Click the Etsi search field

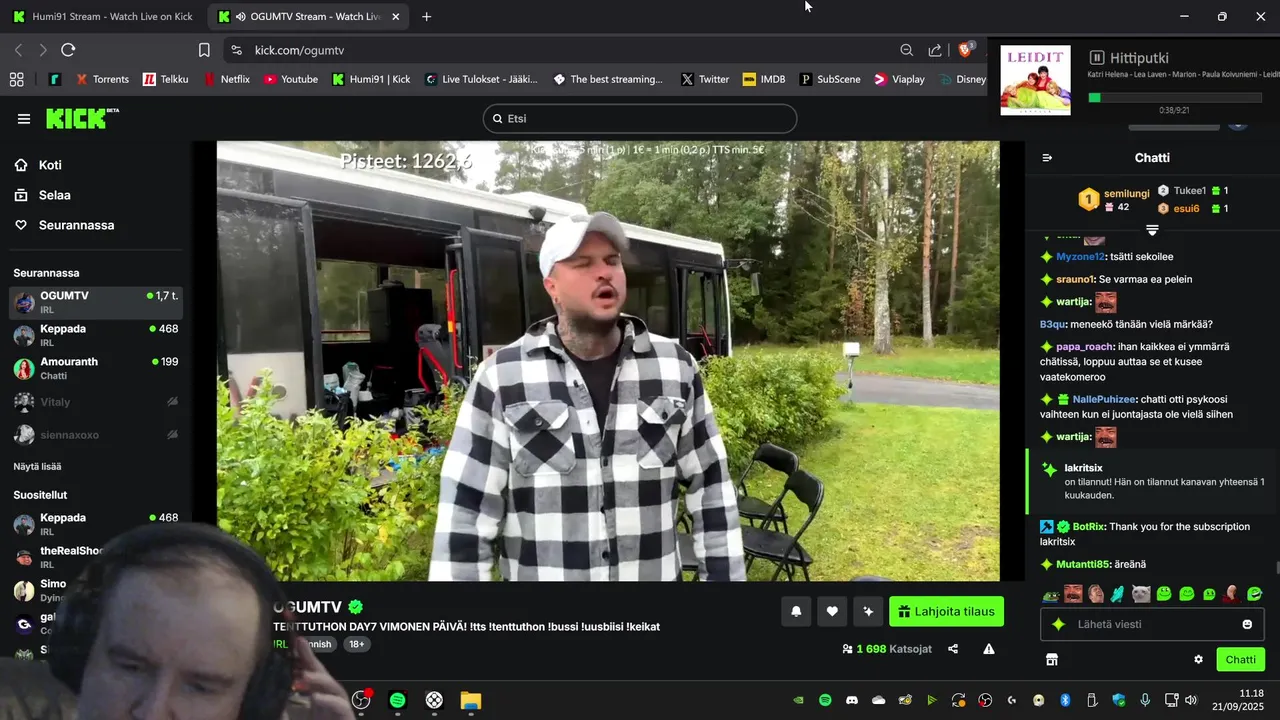click(x=640, y=119)
